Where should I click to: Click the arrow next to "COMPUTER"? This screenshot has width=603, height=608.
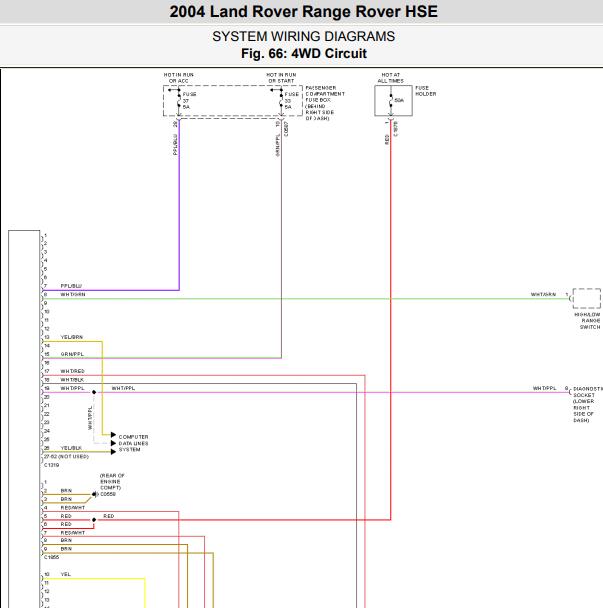113,435
